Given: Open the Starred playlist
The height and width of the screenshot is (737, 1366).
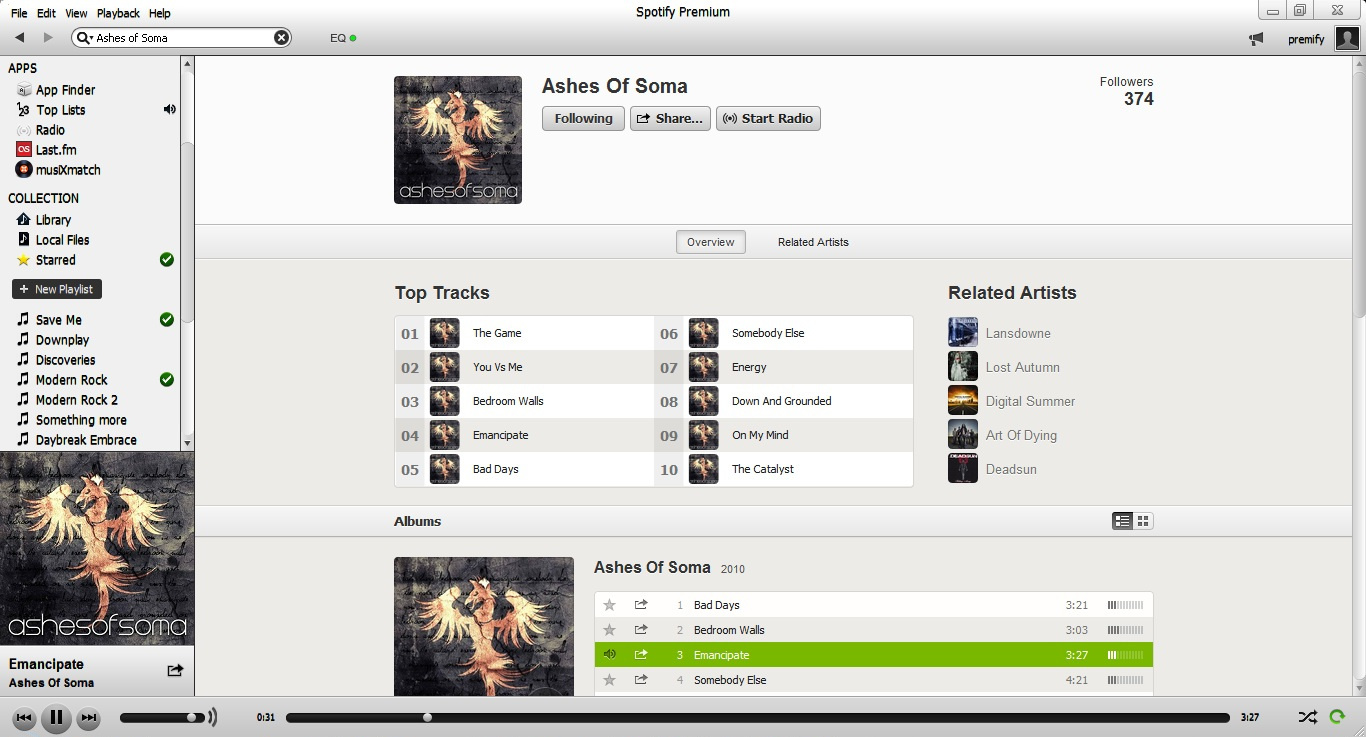Looking at the screenshot, I should 55,260.
